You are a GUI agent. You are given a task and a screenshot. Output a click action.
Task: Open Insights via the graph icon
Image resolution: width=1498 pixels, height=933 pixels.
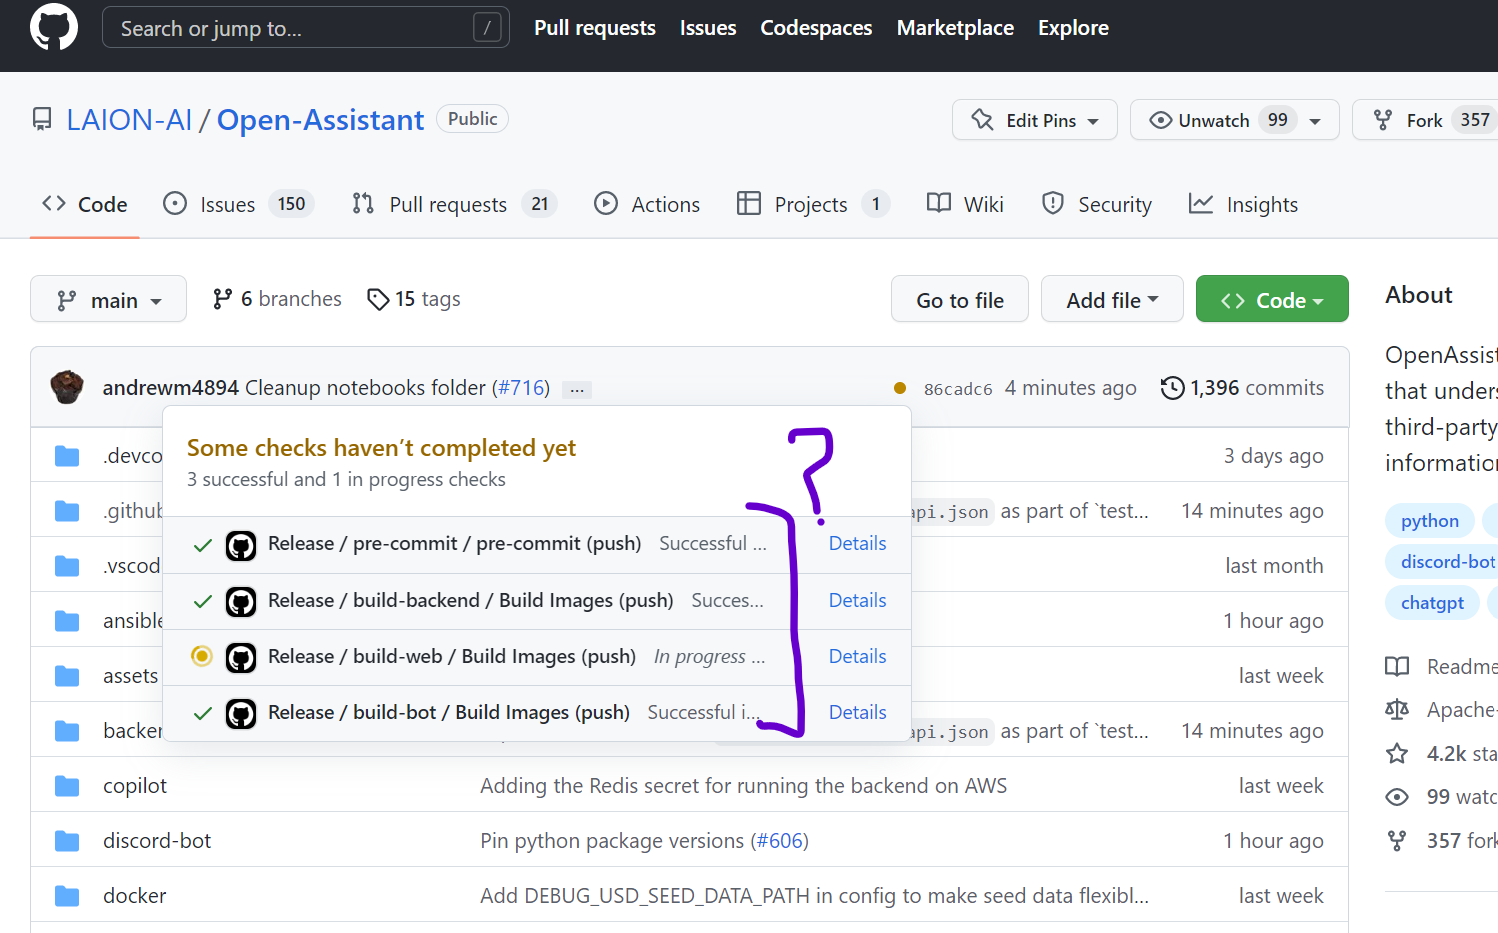pyautogui.click(x=1200, y=203)
